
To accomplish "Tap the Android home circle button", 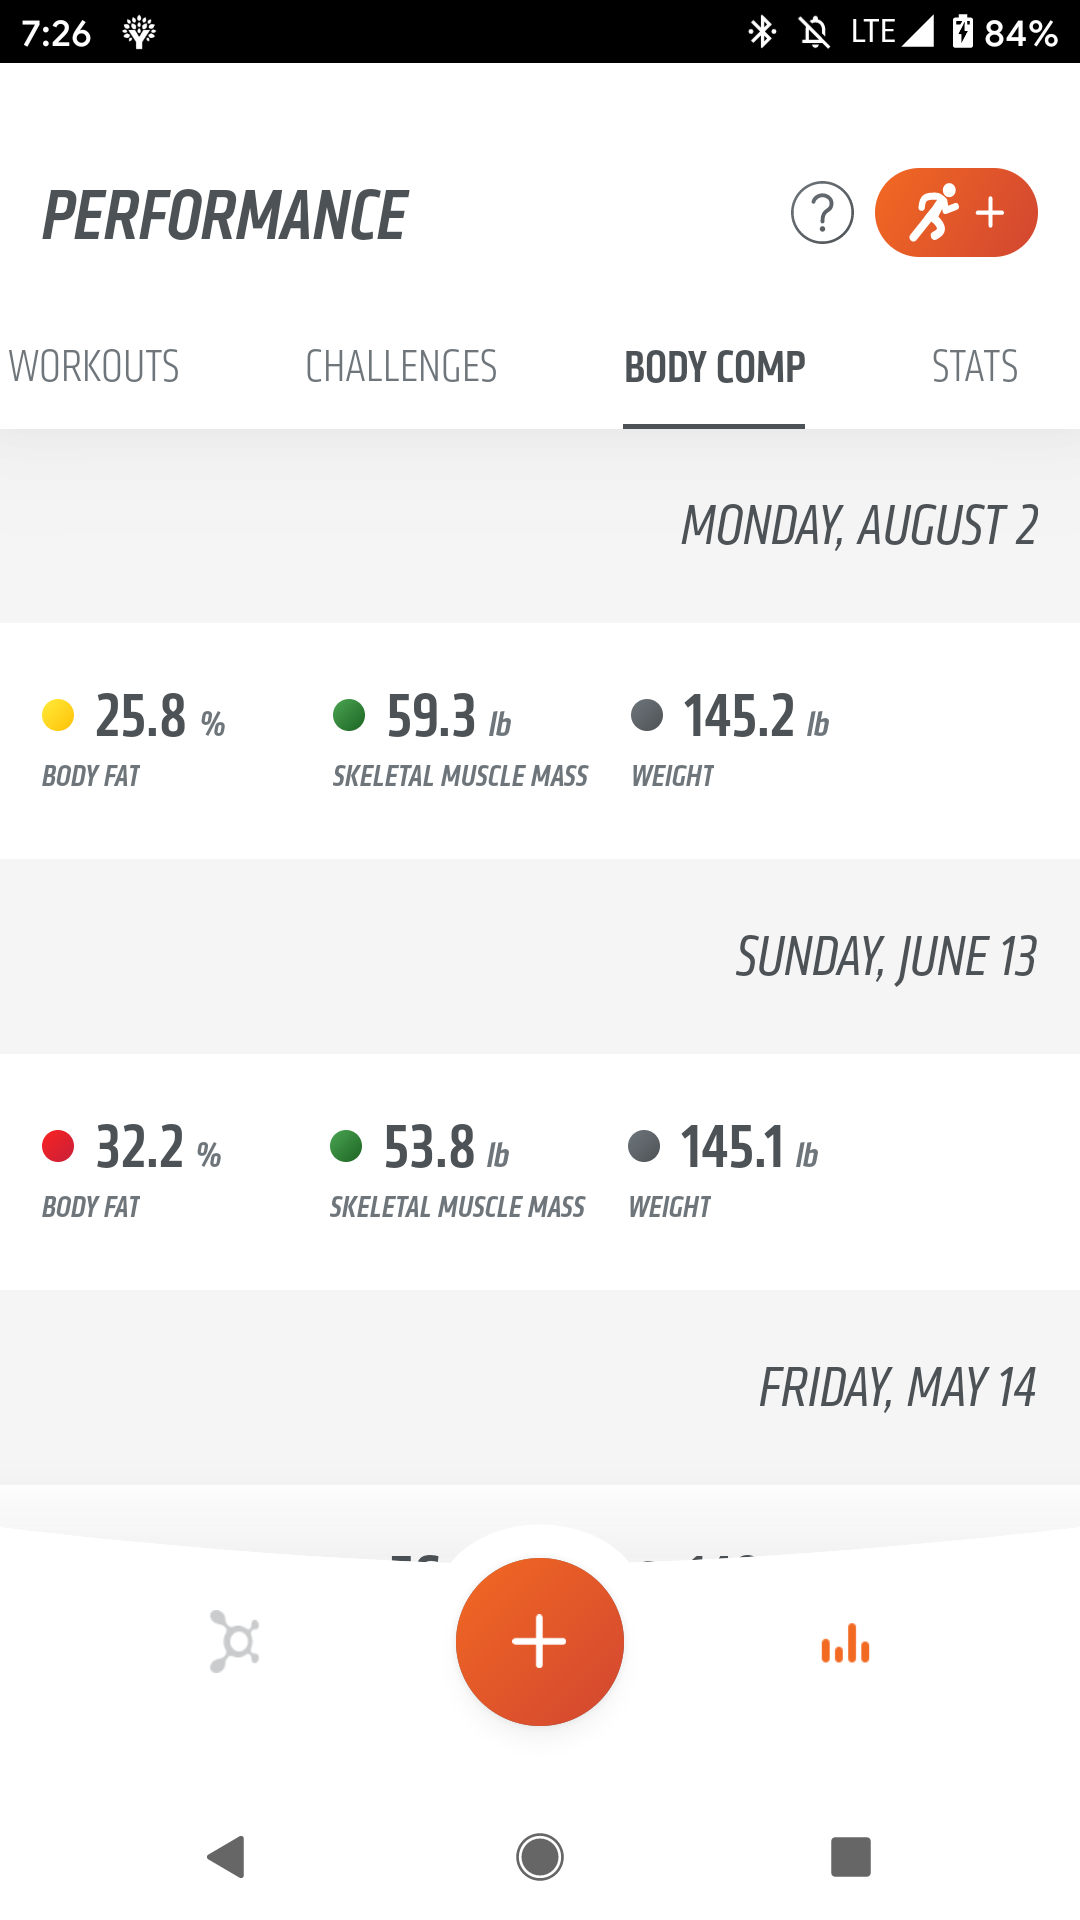I will pos(540,1857).
